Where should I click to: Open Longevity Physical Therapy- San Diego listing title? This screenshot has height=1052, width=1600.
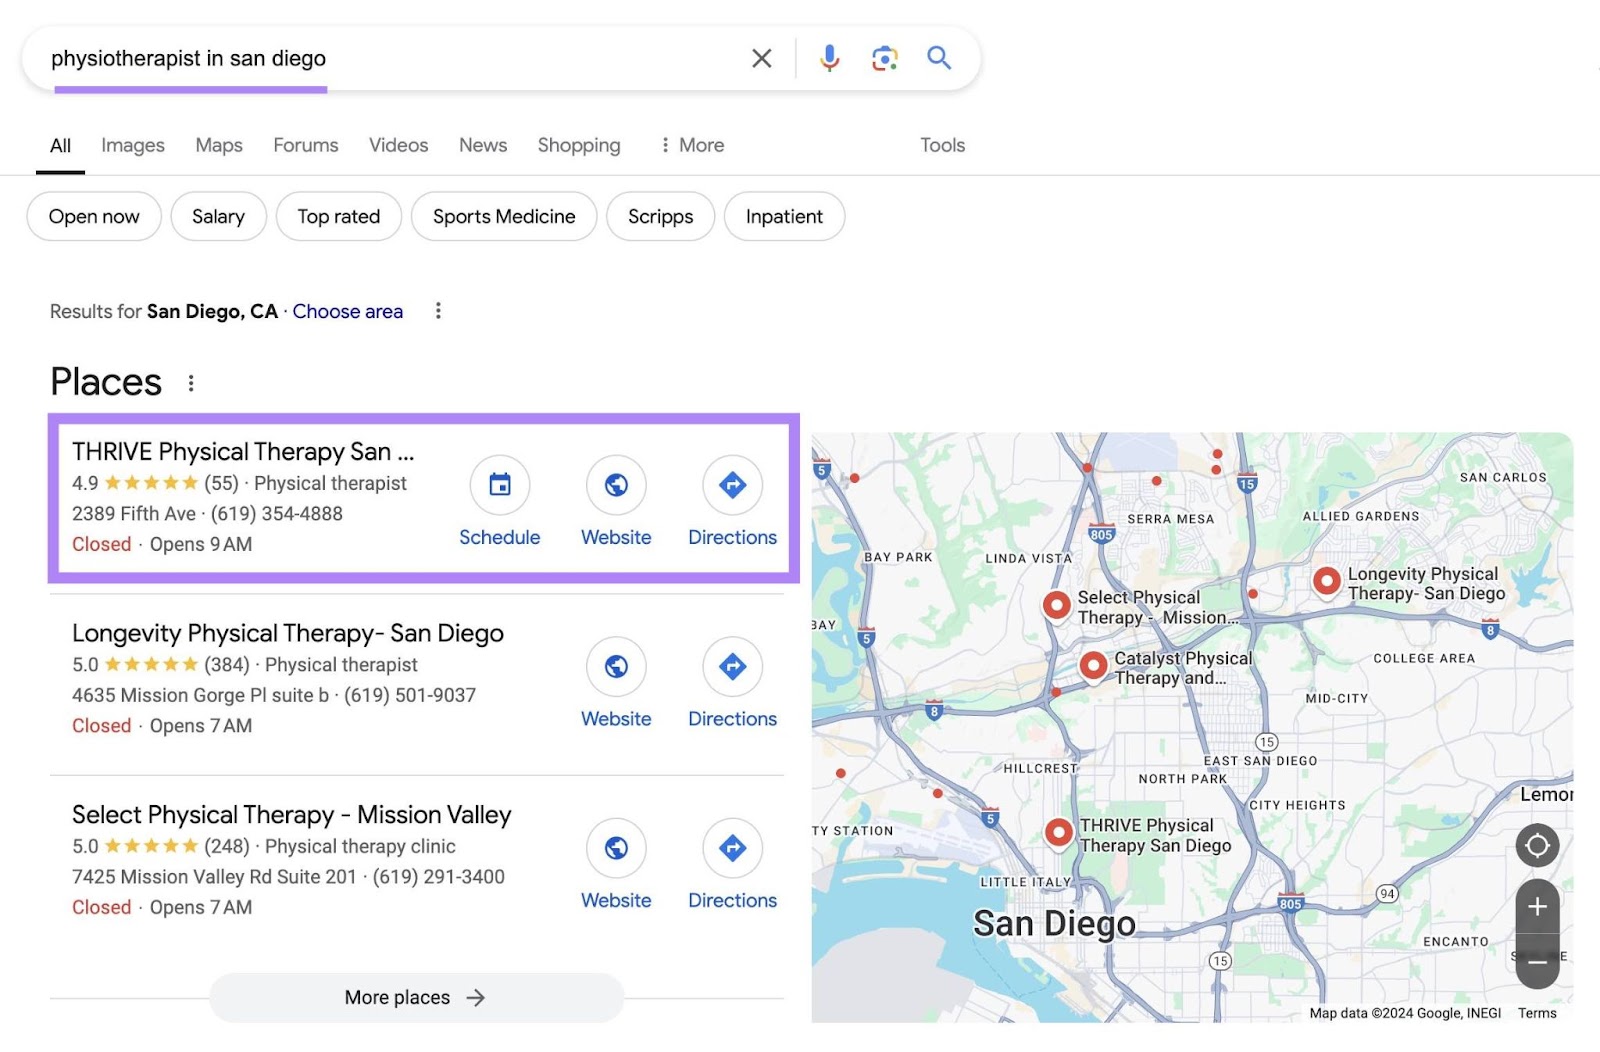tap(288, 633)
